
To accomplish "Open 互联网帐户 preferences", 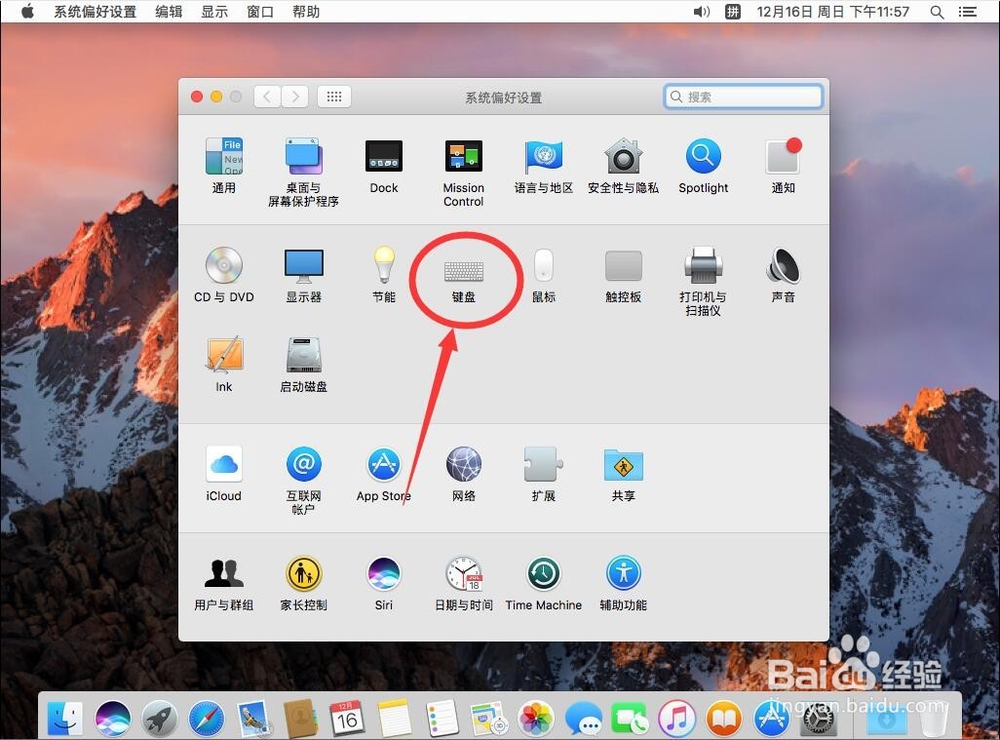I will point(304,480).
